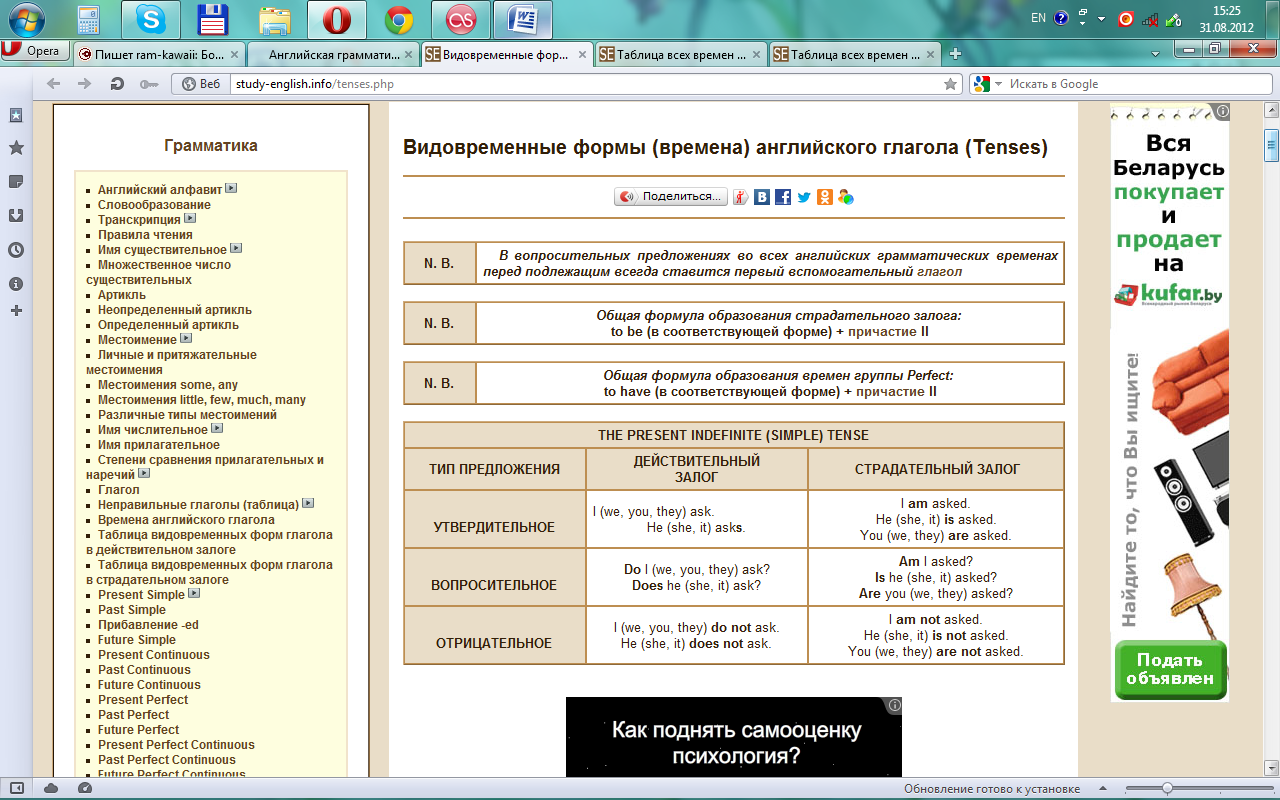Viewport: 1280px width, 800px height.
Task: Click 'Подать объявлен' green ad button
Action: click(1170, 669)
